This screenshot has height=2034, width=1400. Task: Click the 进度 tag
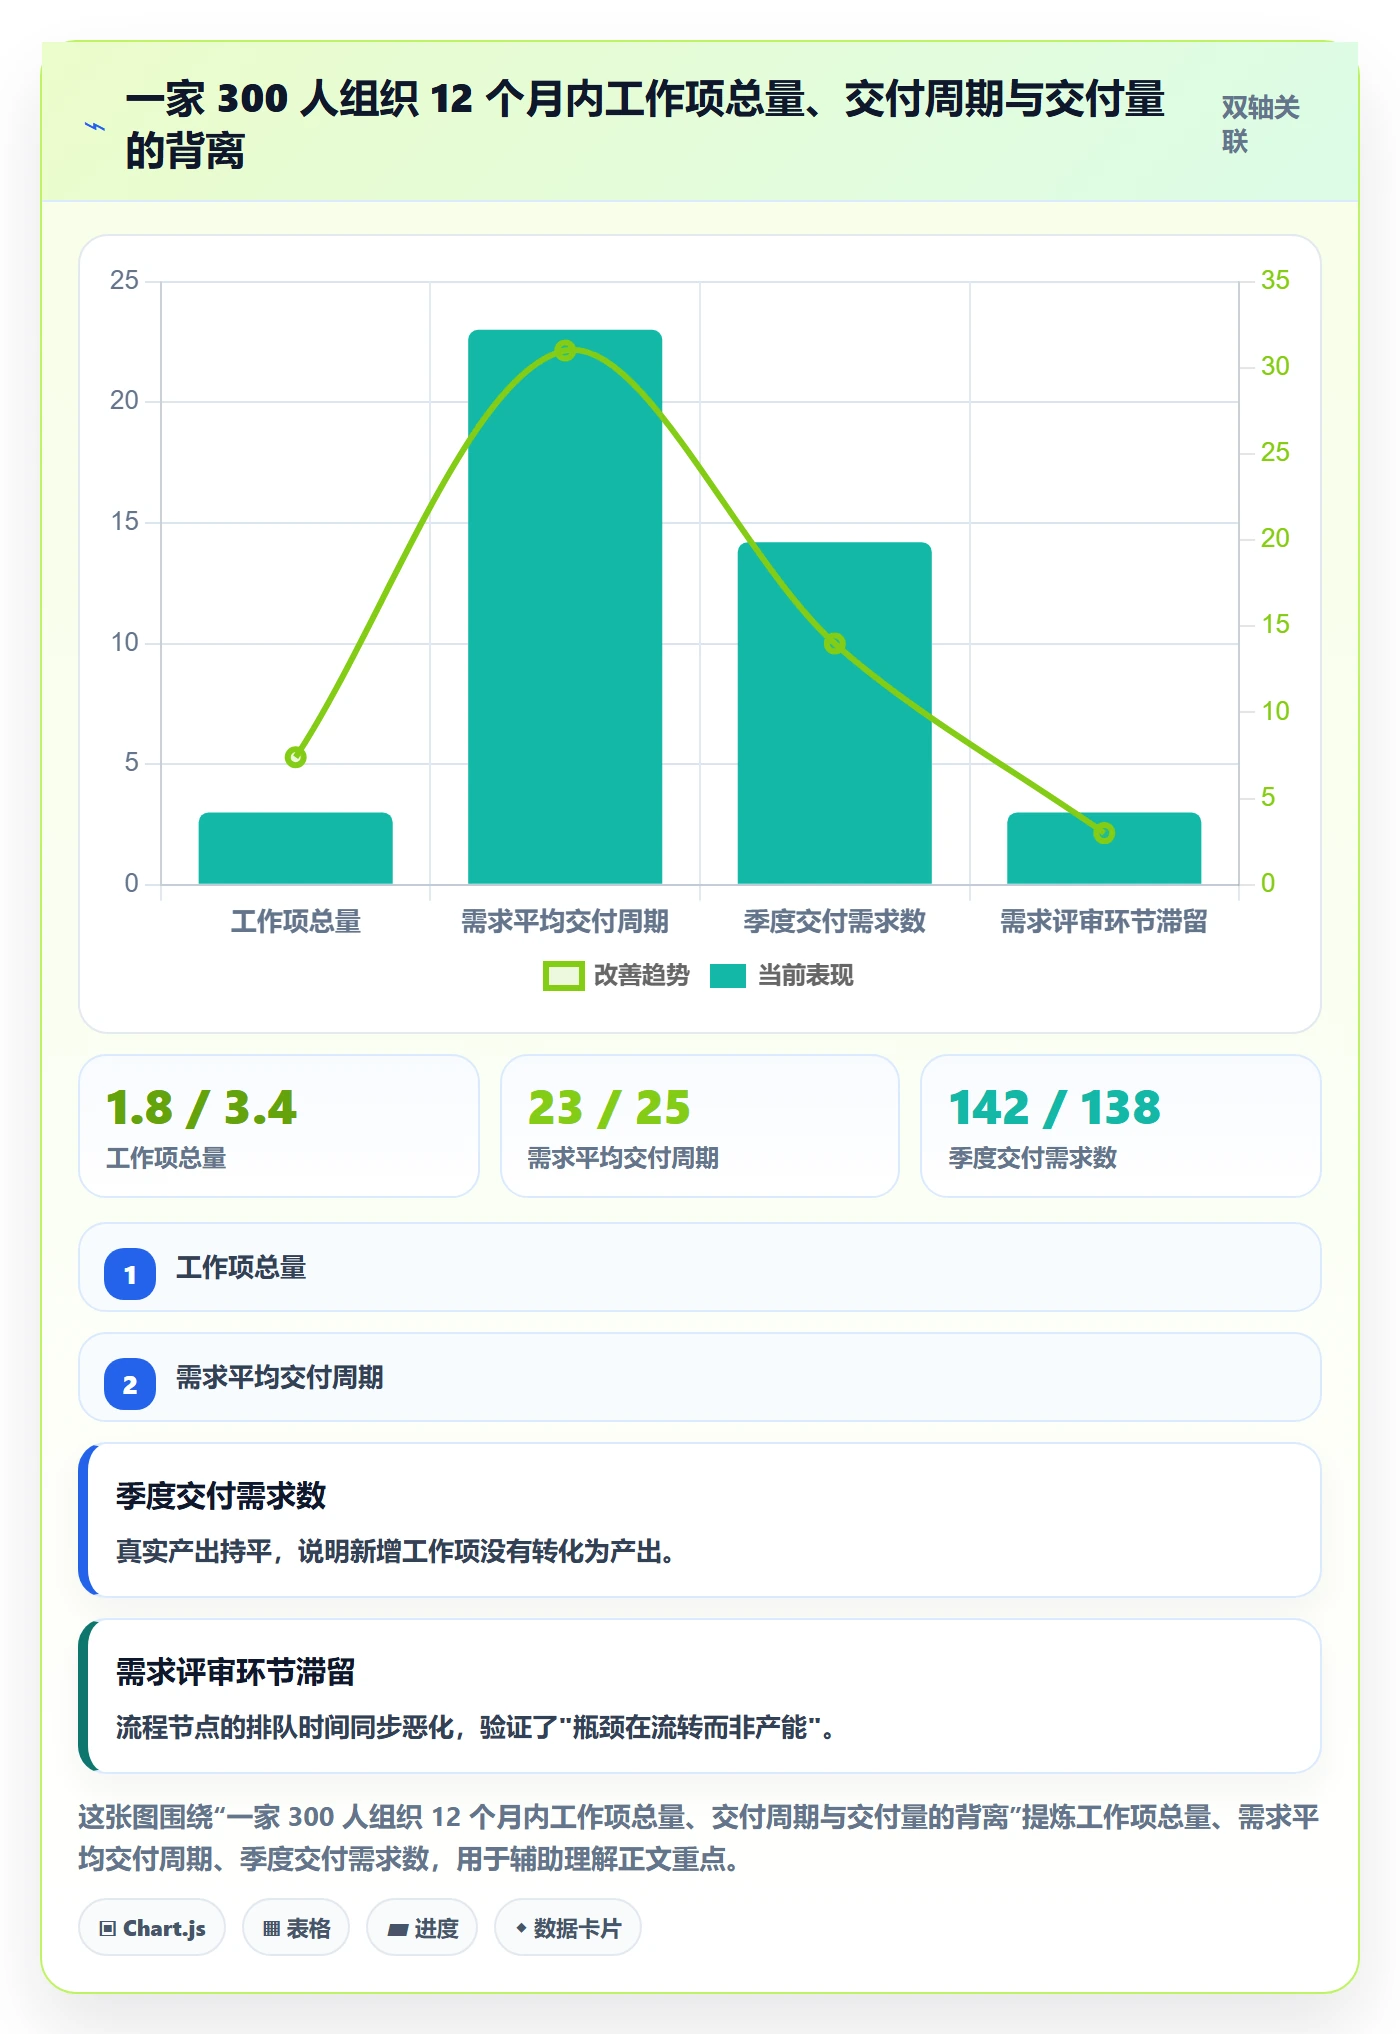(422, 1928)
